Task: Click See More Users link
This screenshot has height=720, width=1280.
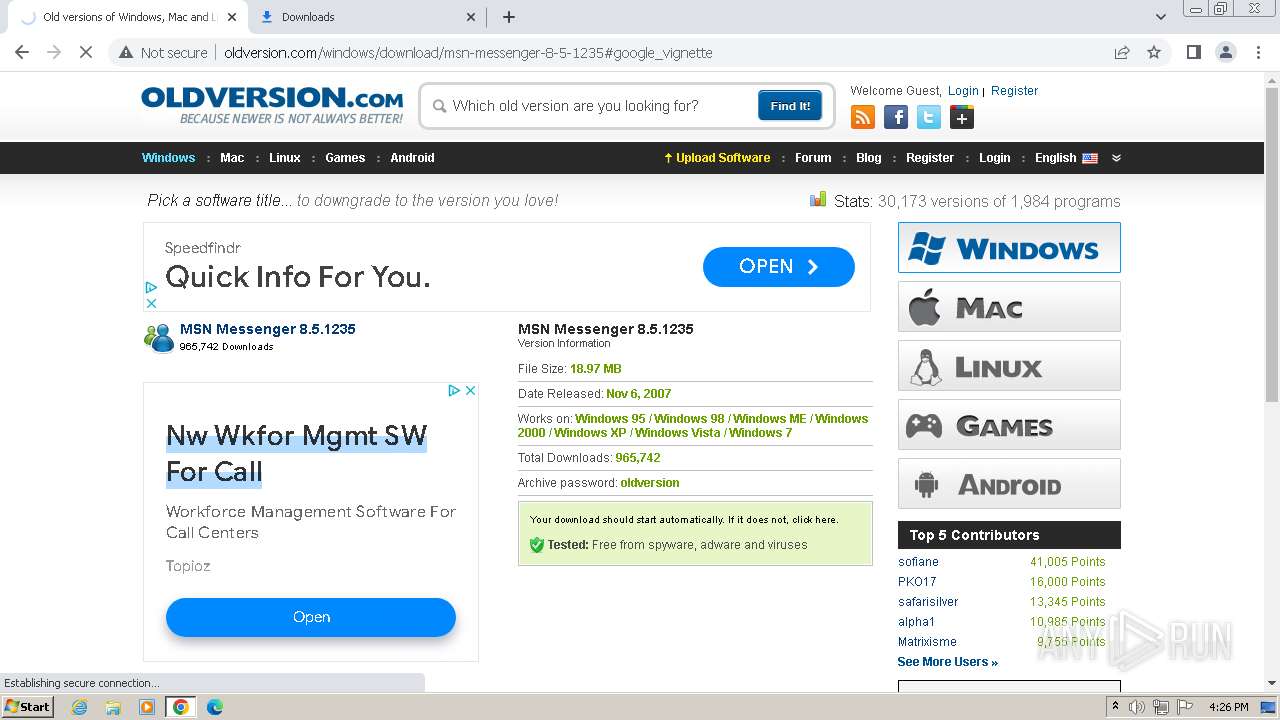Action: pyautogui.click(x=947, y=662)
